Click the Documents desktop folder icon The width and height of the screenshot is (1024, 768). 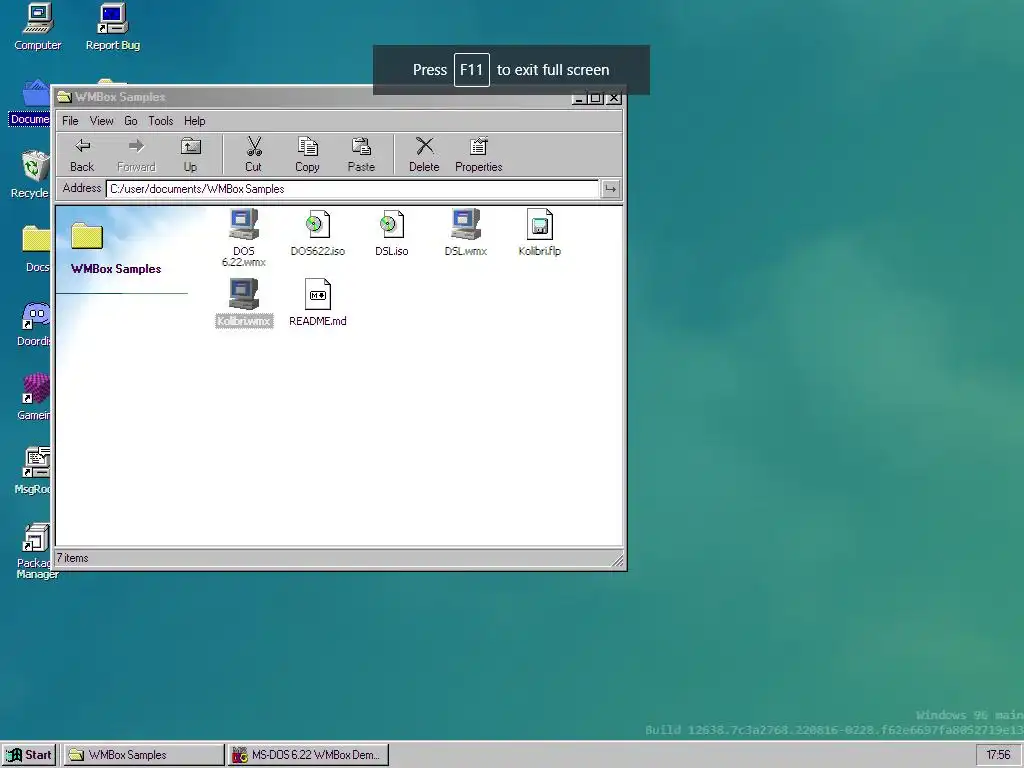pos(30,102)
